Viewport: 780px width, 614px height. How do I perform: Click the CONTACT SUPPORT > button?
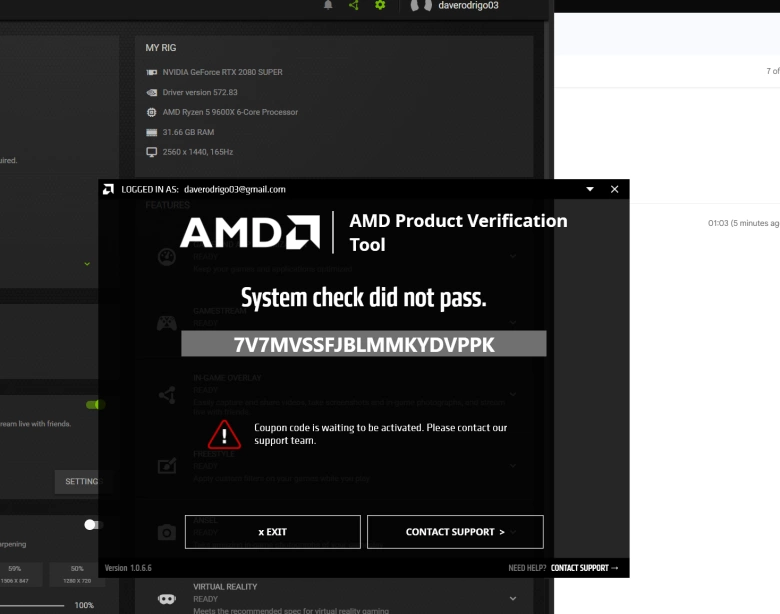point(455,532)
